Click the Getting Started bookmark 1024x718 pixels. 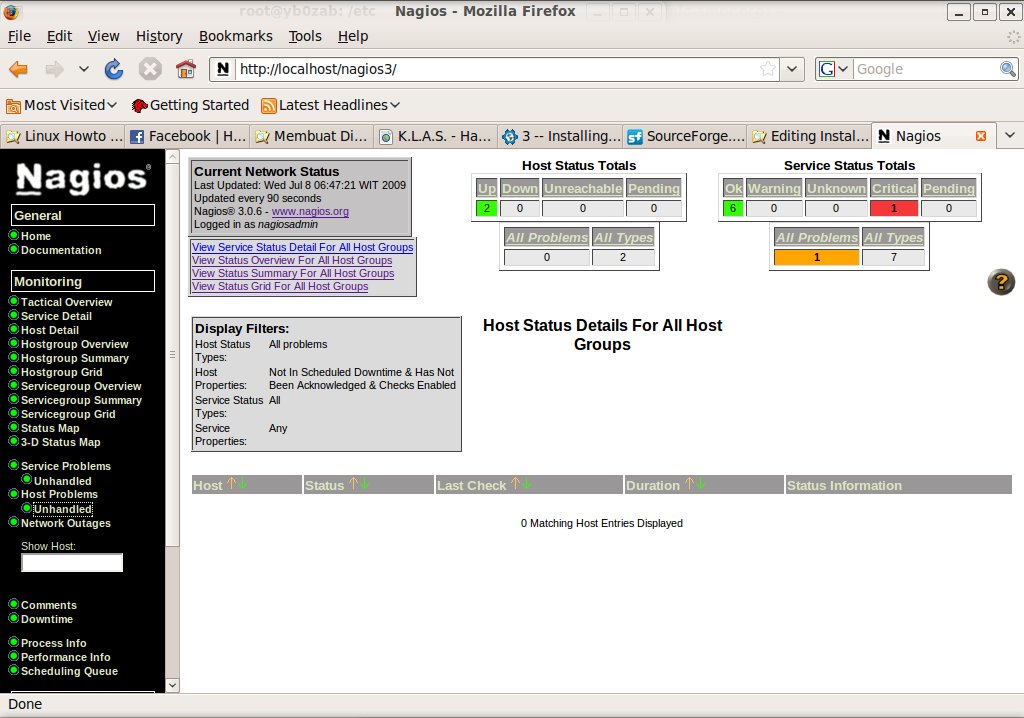click(190, 105)
